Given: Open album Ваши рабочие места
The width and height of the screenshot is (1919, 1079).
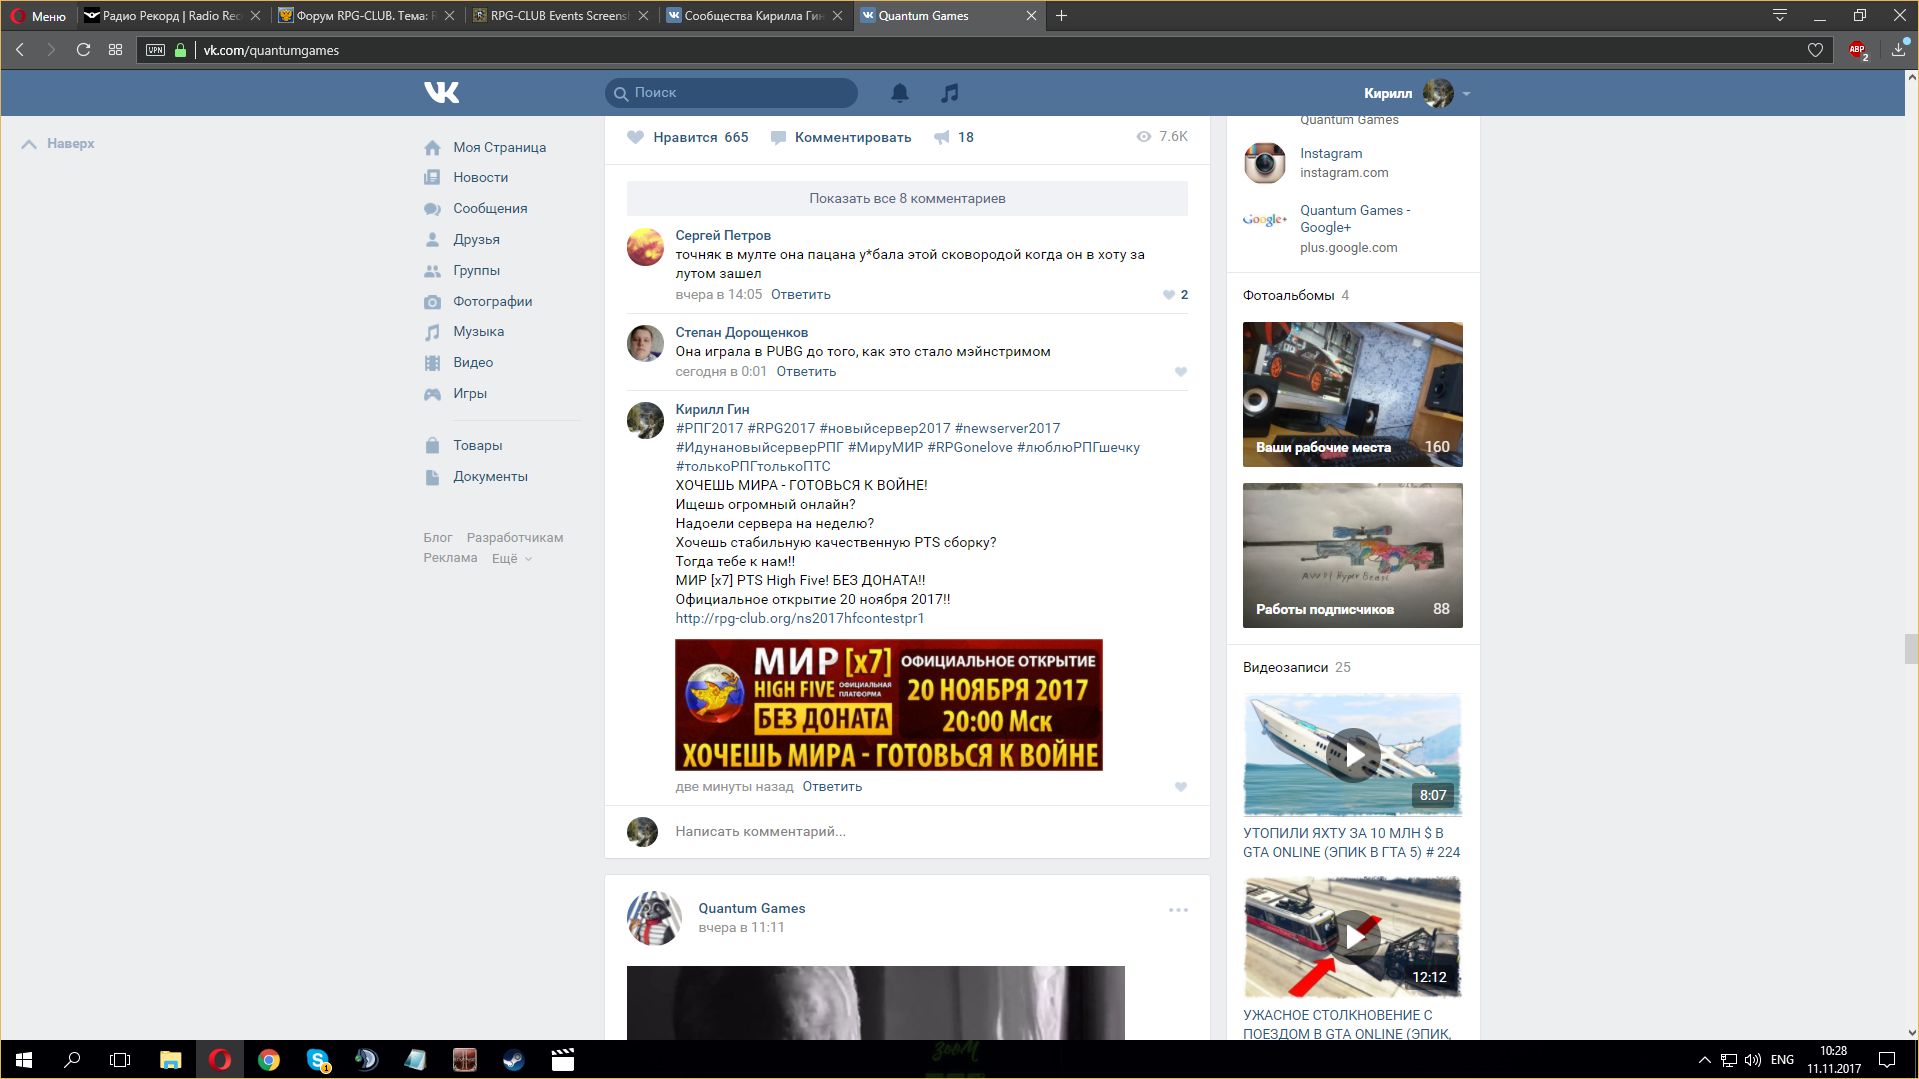Looking at the screenshot, I should pyautogui.click(x=1352, y=394).
